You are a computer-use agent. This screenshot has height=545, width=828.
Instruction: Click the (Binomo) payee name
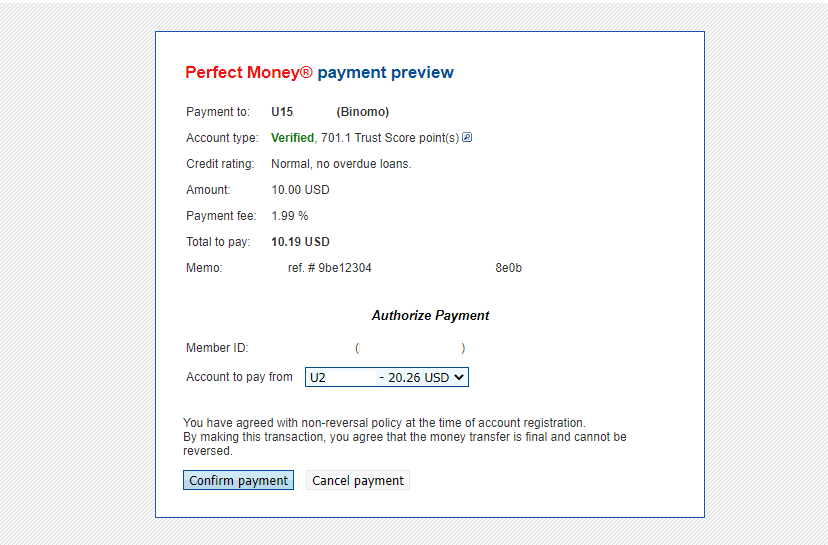tap(362, 112)
